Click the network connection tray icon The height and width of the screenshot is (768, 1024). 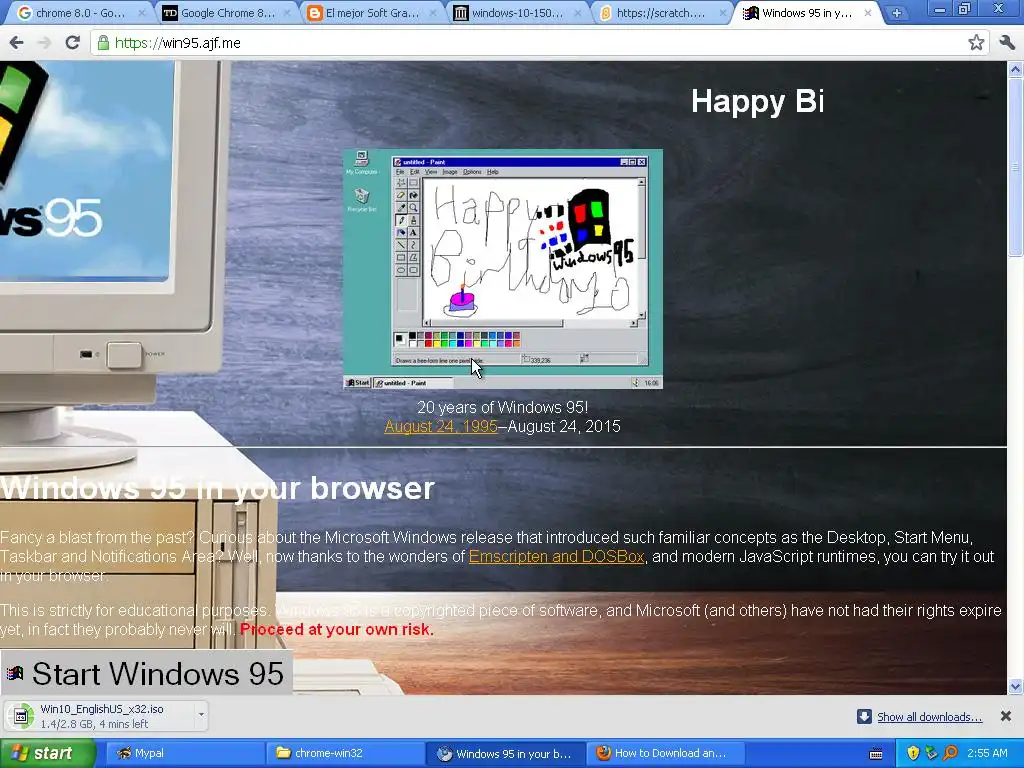click(x=931, y=753)
